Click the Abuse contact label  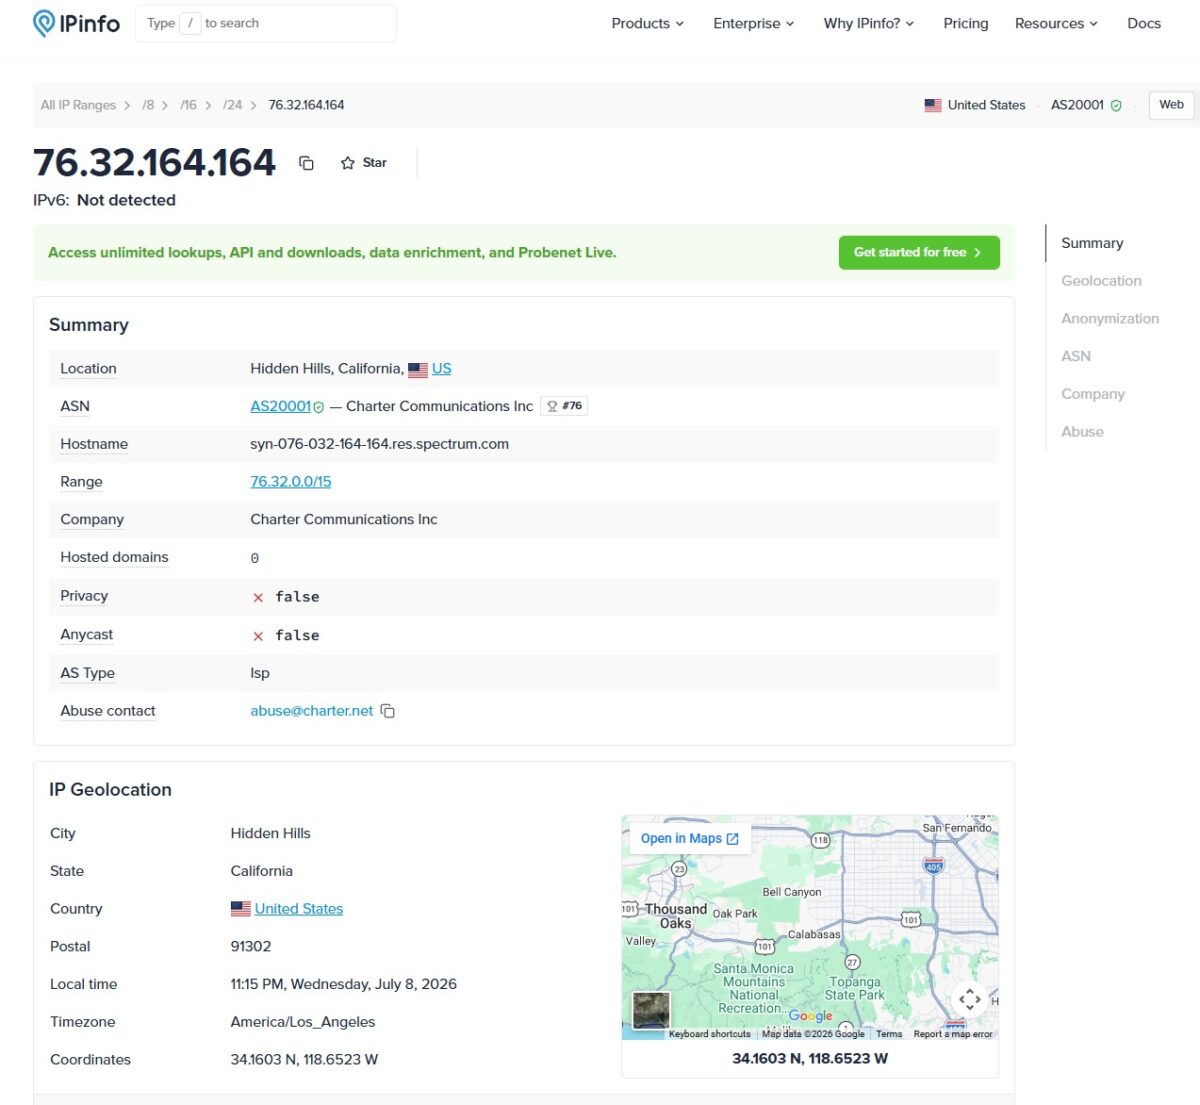[108, 711]
